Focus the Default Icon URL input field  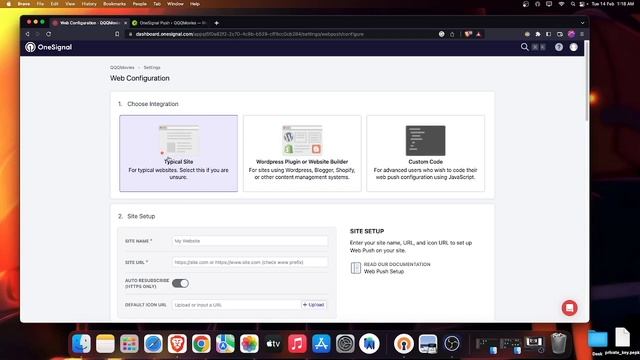tap(236, 305)
